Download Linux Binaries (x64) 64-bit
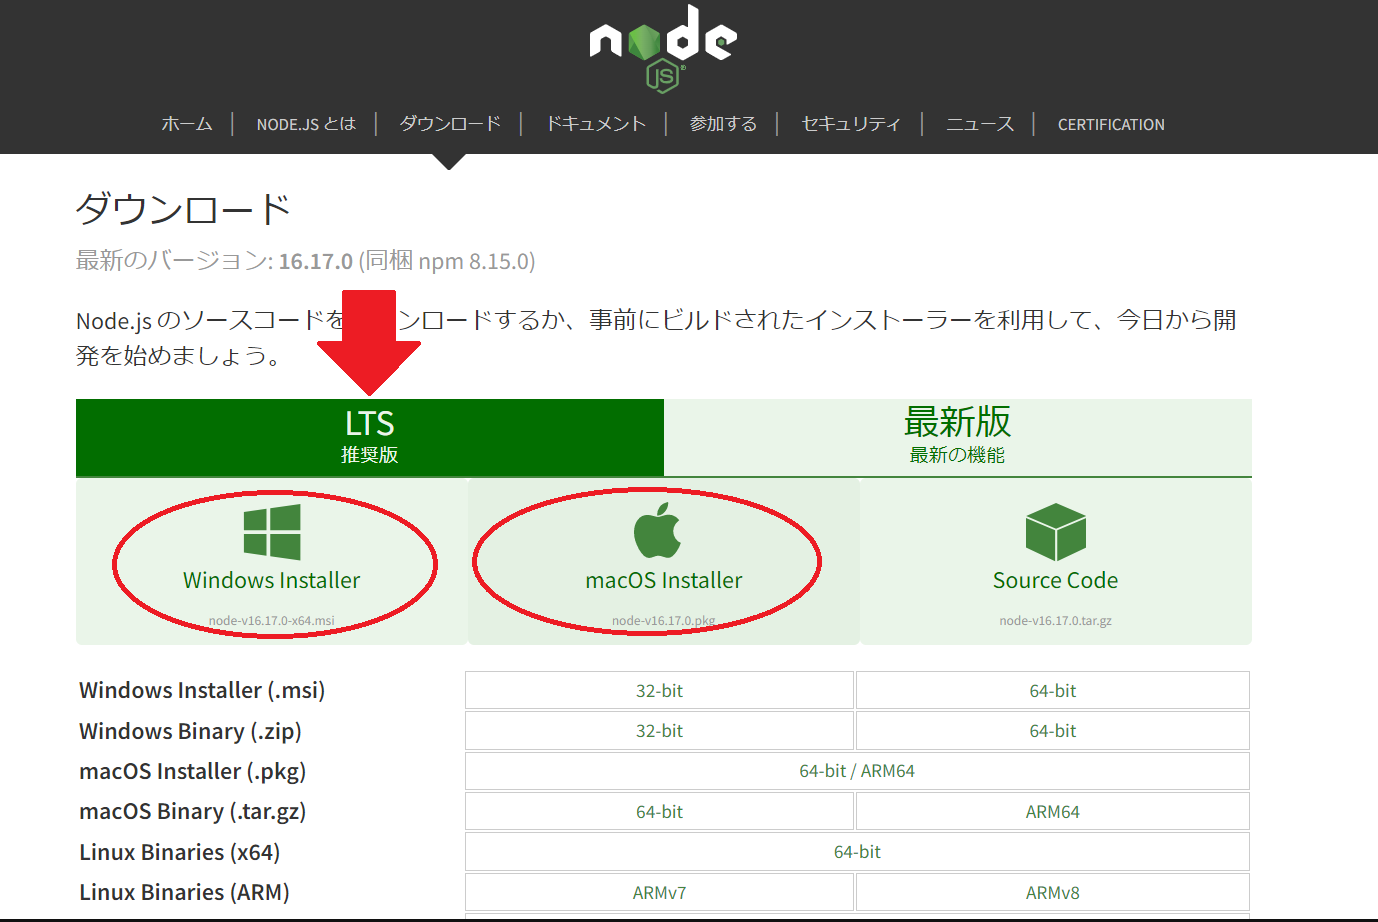The image size is (1378, 922). pyautogui.click(x=857, y=852)
